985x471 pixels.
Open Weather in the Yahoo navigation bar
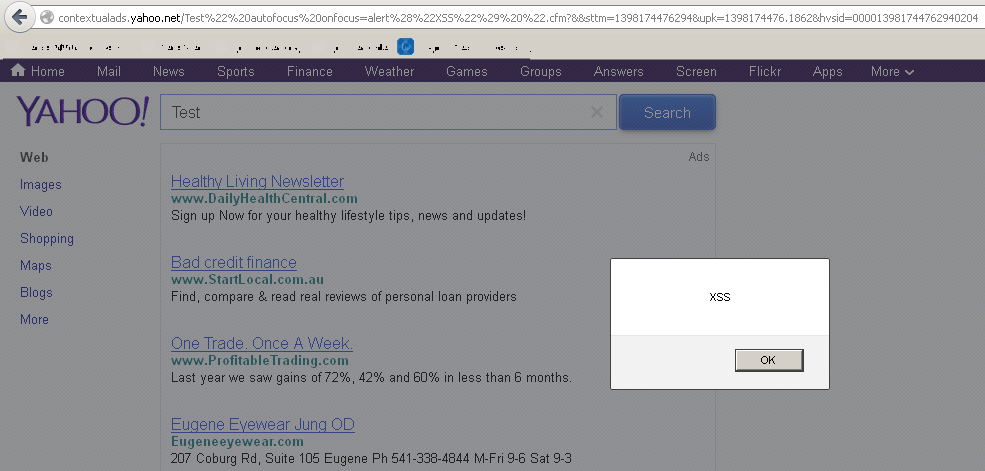click(389, 72)
